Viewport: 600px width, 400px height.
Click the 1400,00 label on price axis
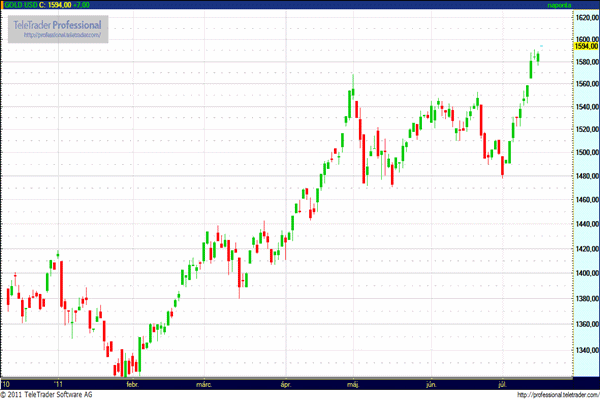coord(586,274)
